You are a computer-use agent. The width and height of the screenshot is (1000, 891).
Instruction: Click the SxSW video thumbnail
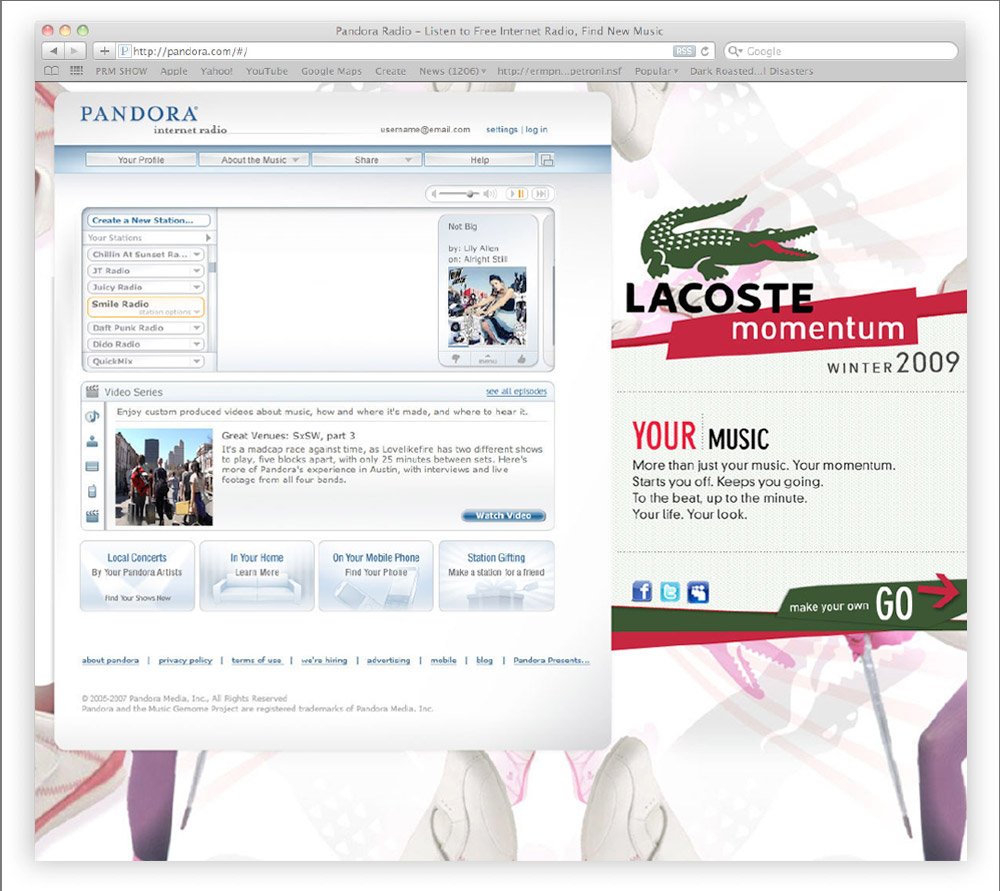[164, 477]
